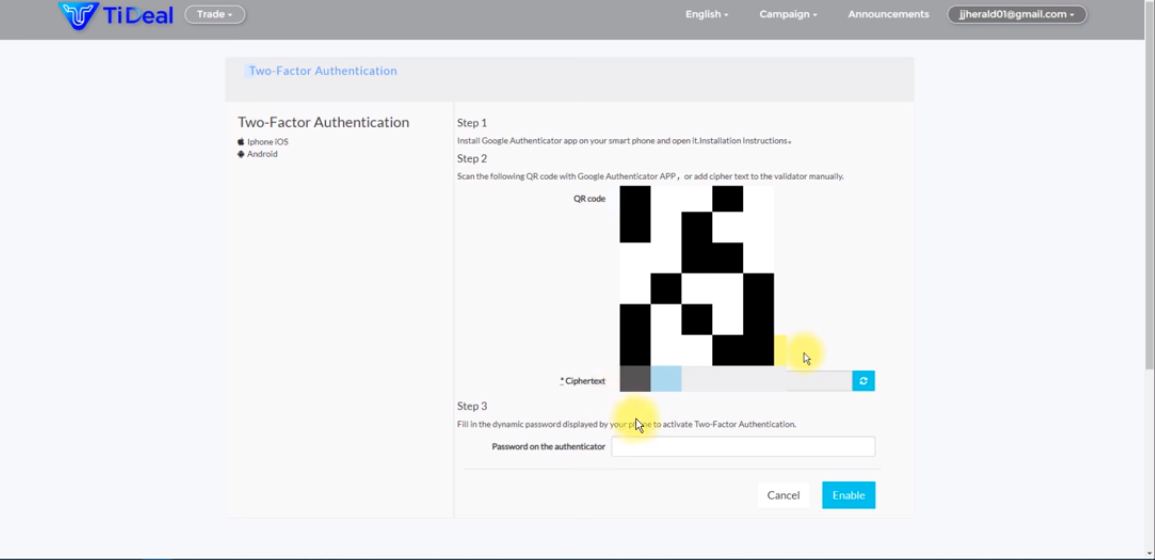1155x560 pixels.
Task: Click the "QR code" label
Action: point(589,198)
